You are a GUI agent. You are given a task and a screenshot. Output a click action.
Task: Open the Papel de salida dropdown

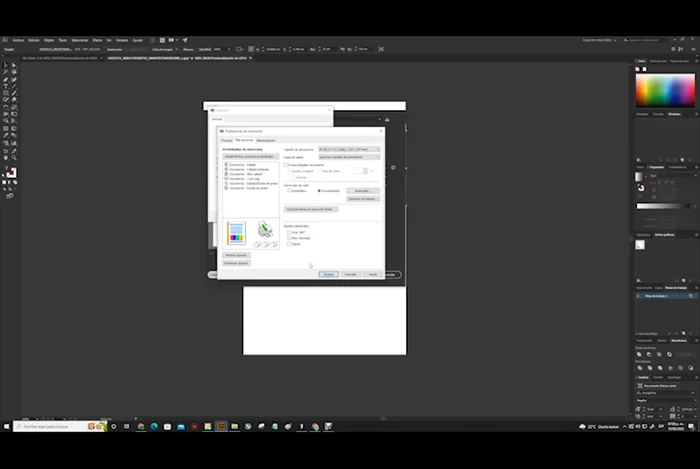coord(349,157)
